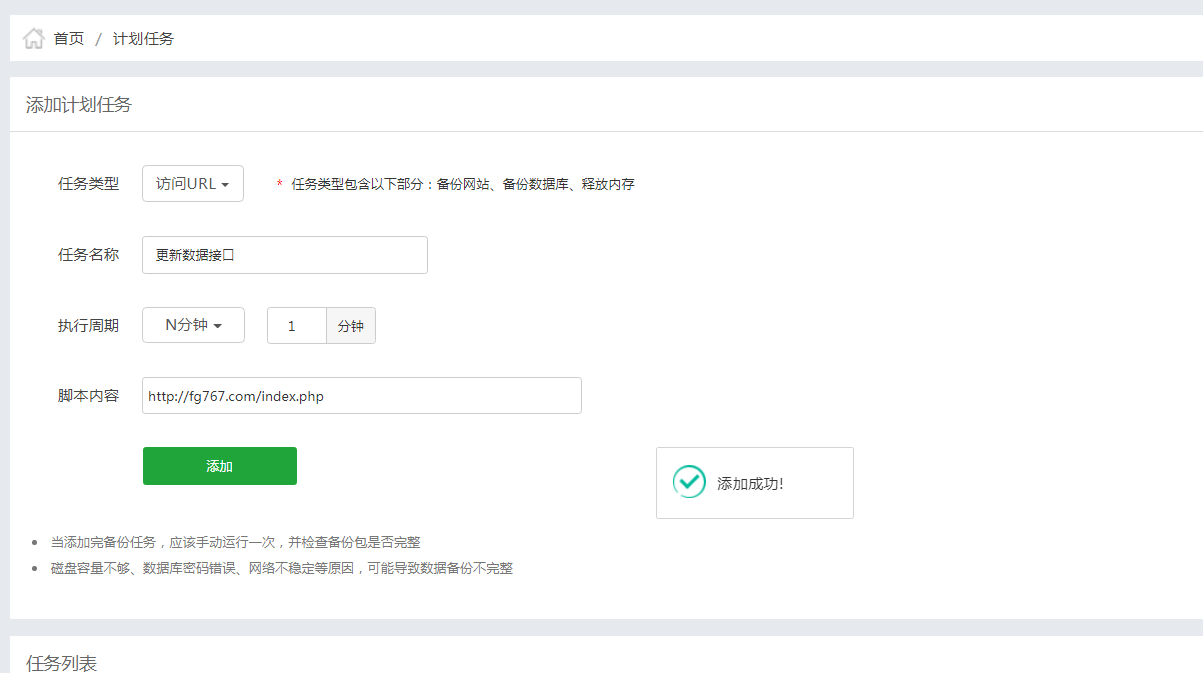Image resolution: width=1203 pixels, height=673 pixels.
Task: Click the success checkmark icon
Action: pos(689,482)
